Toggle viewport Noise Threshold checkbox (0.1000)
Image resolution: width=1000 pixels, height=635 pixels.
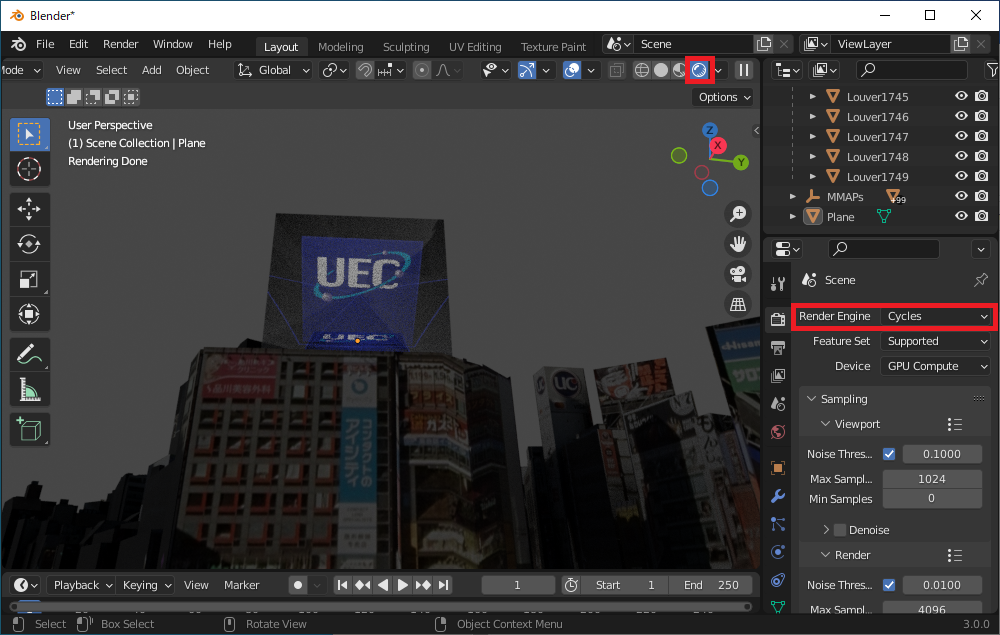(889, 454)
